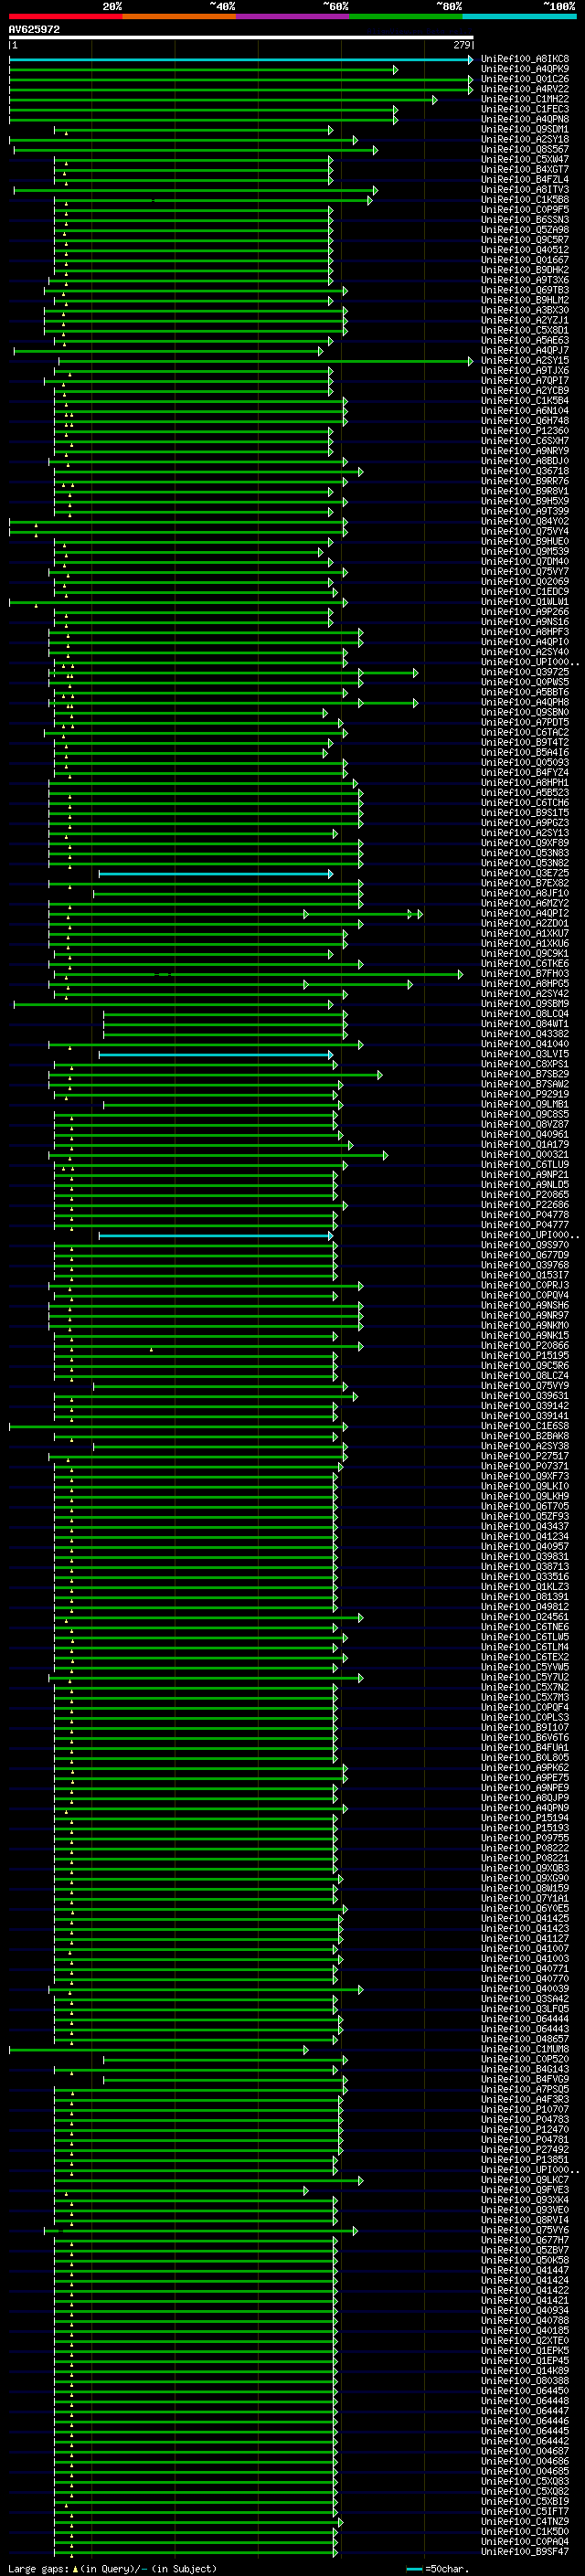The width and height of the screenshot is (585, 2576).
Task: Select the query name AV625972
Action: point(34,30)
